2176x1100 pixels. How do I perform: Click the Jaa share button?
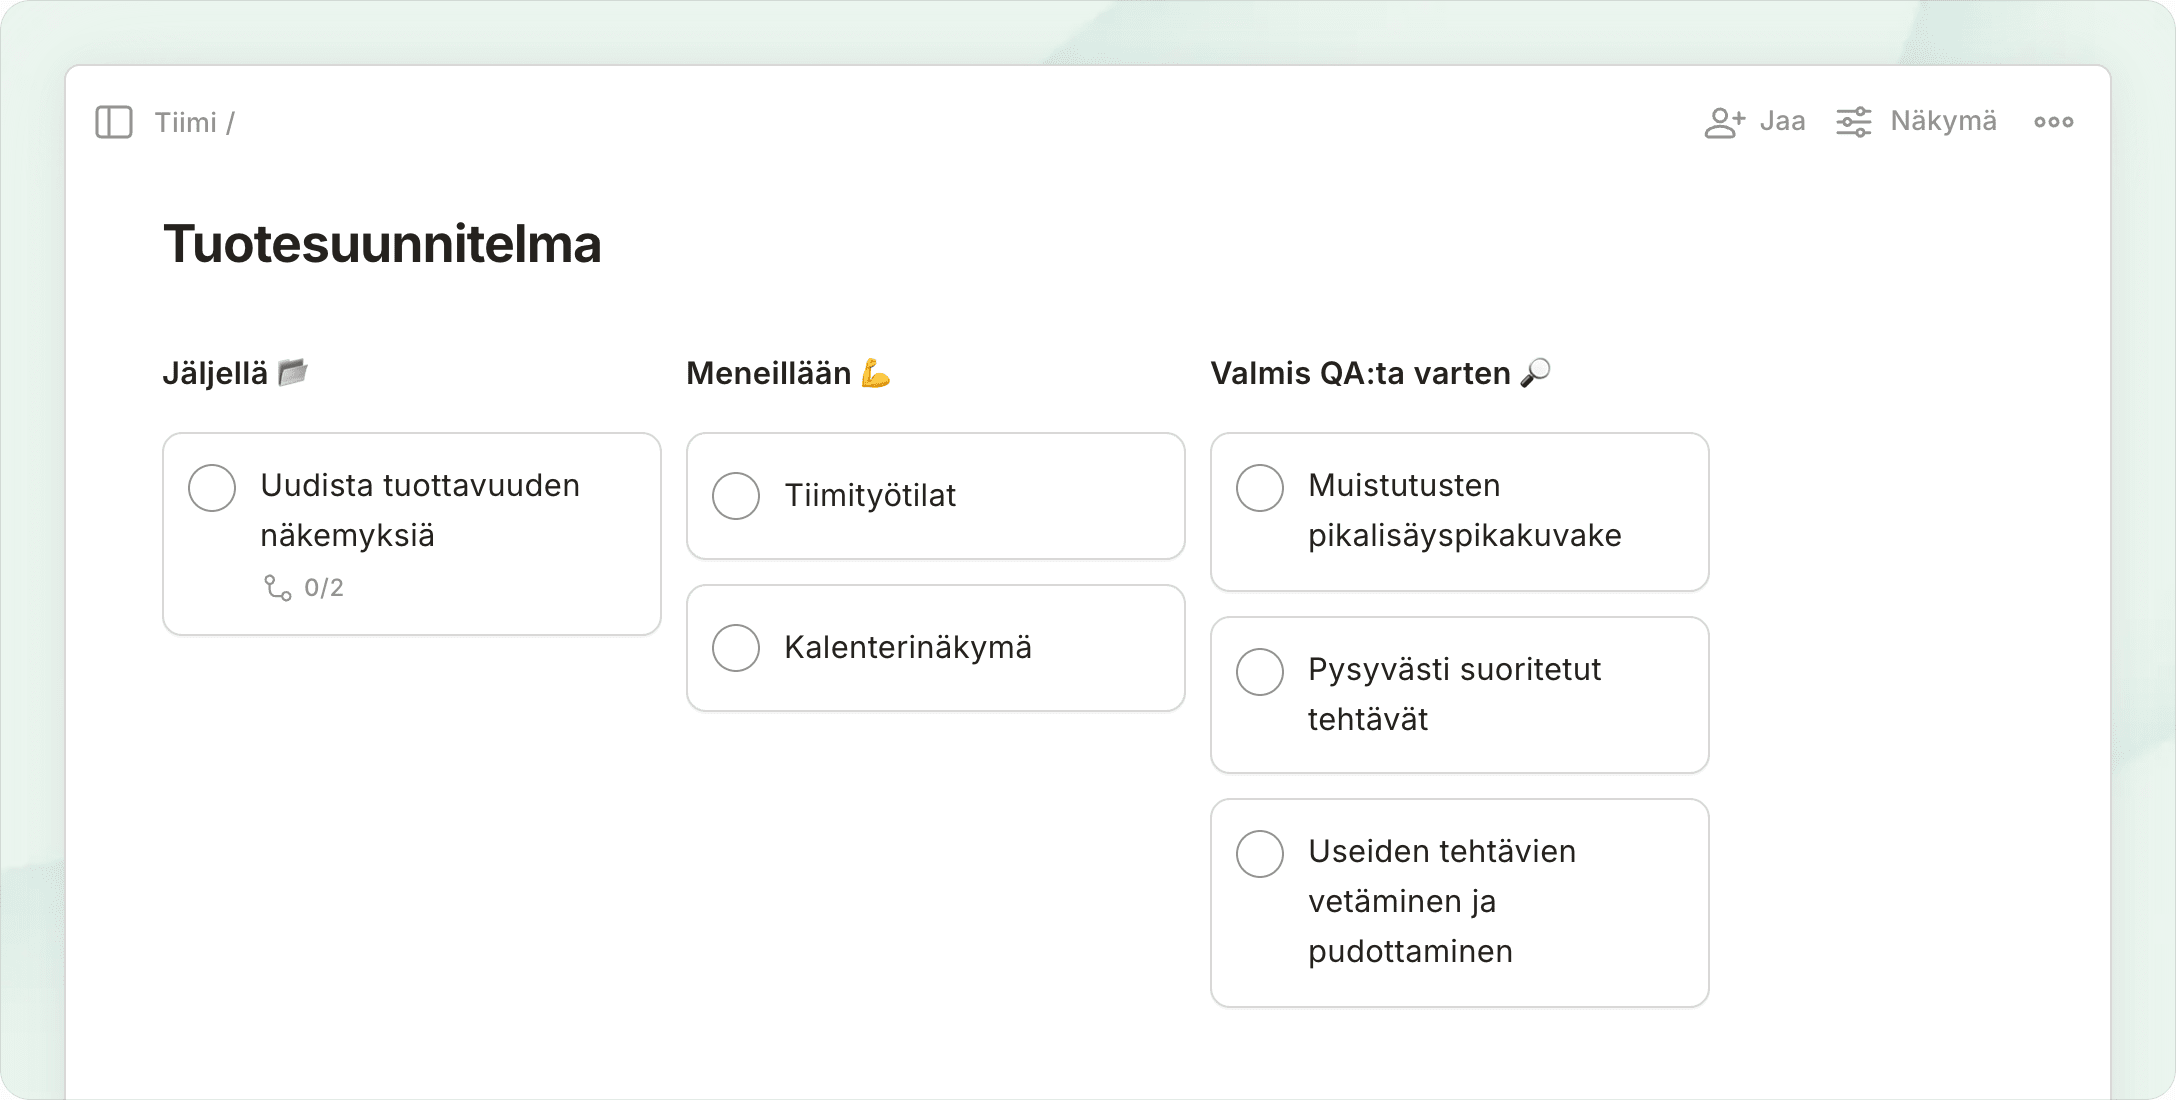(1781, 122)
